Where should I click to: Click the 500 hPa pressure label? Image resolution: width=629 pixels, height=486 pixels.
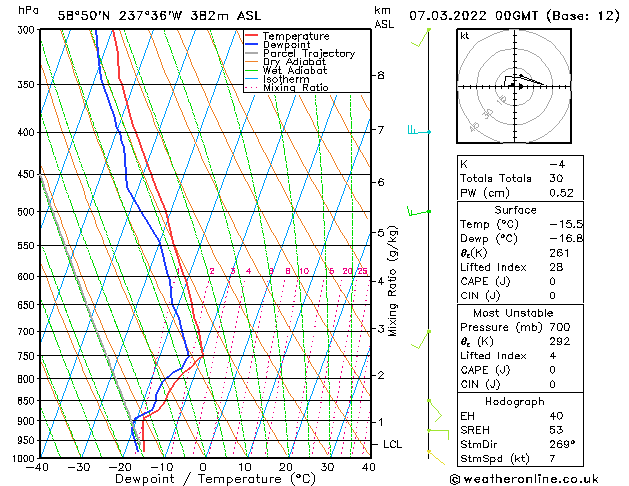pyautogui.click(x=28, y=212)
